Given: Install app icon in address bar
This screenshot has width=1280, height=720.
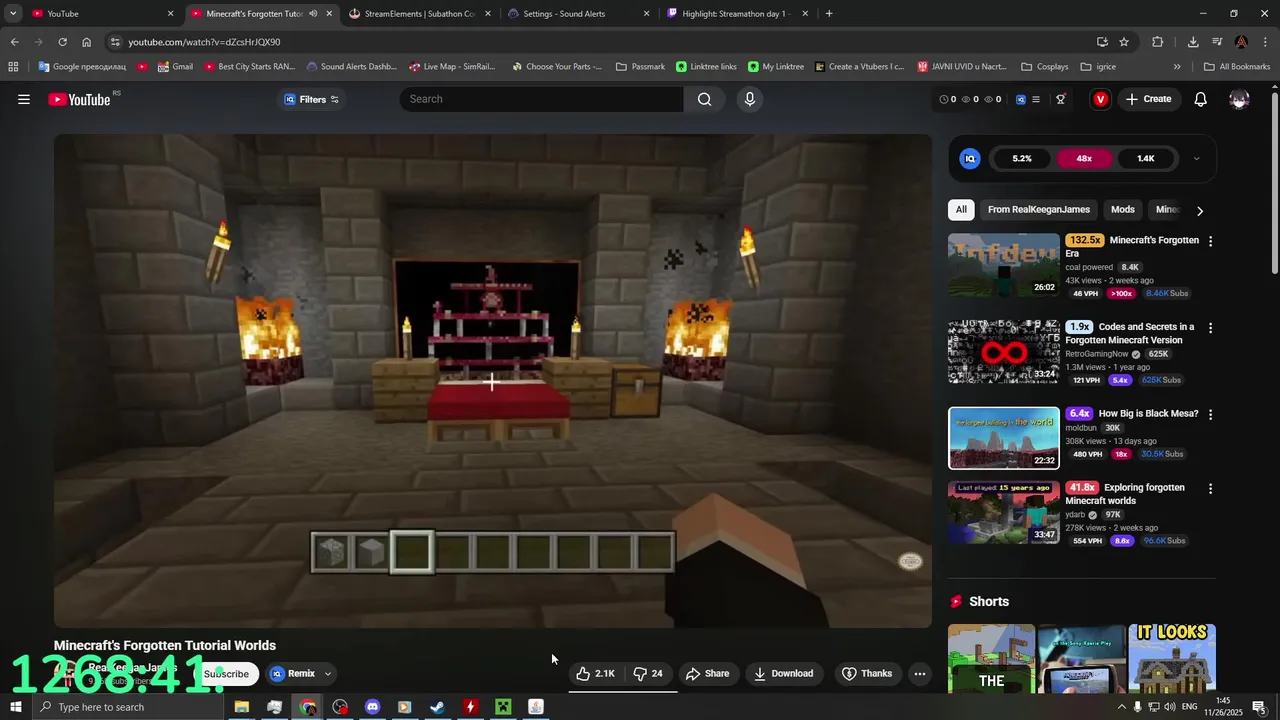Looking at the screenshot, I should coord(1102,42).
